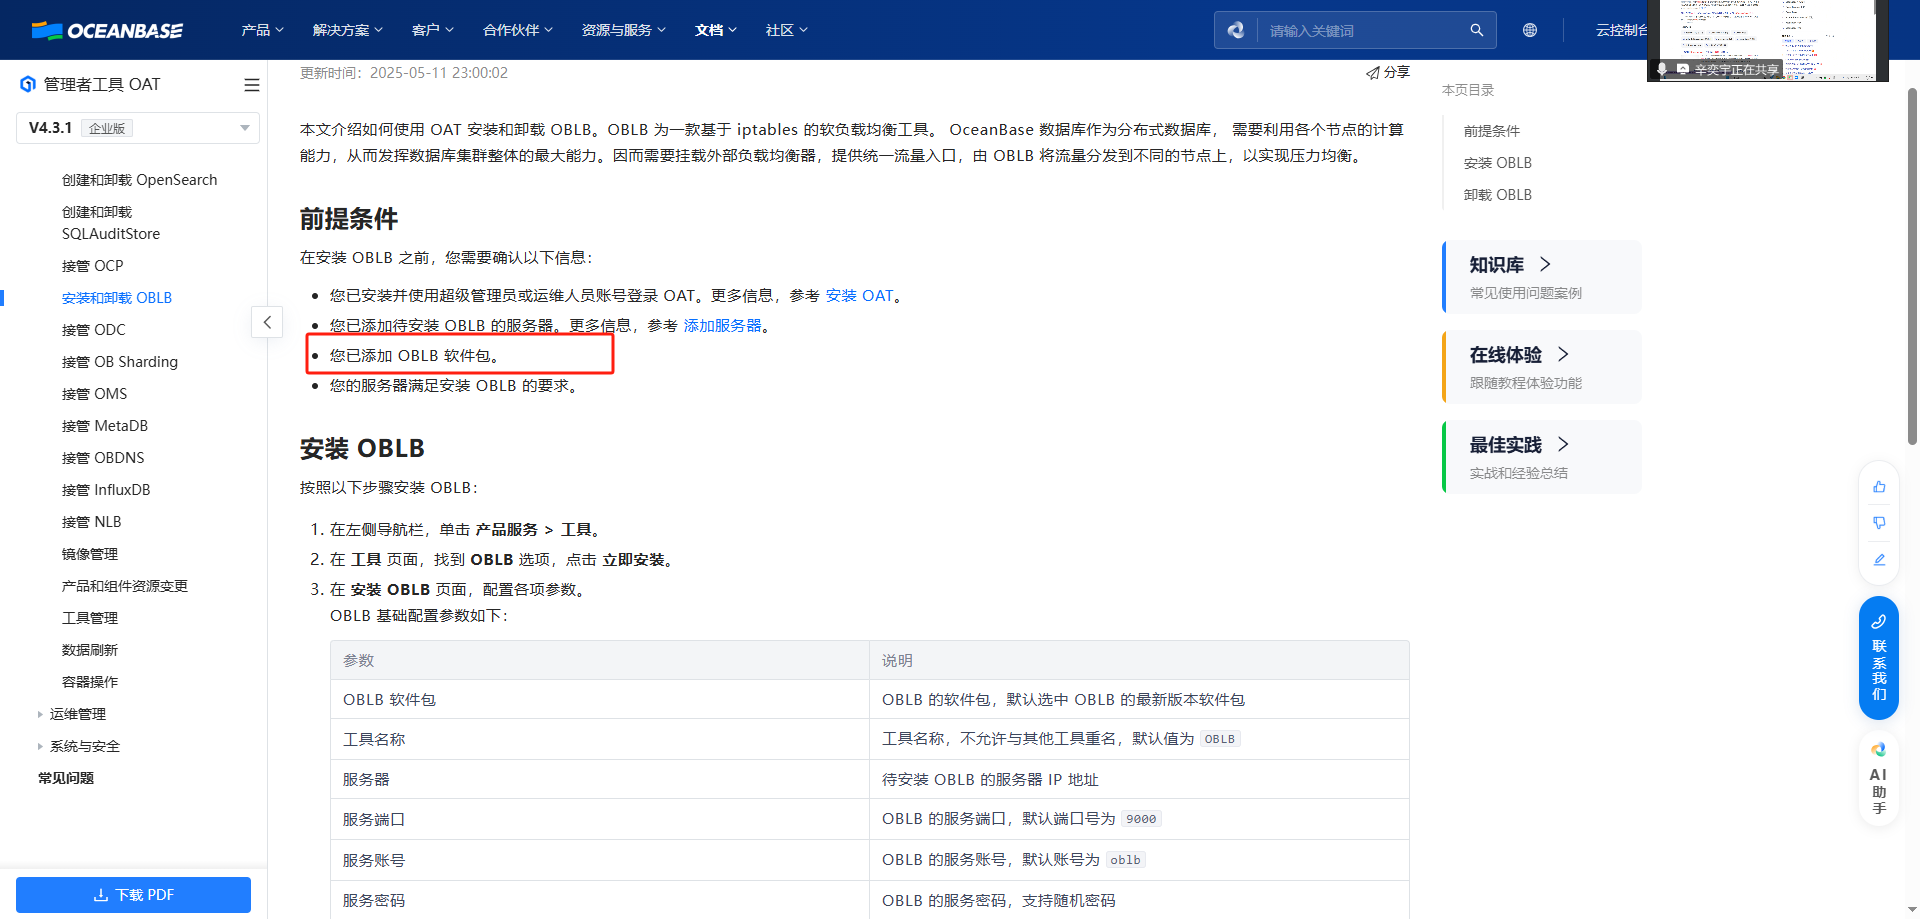
Task: Click the thumbs down feedback icon
Action: [1879, 523]
